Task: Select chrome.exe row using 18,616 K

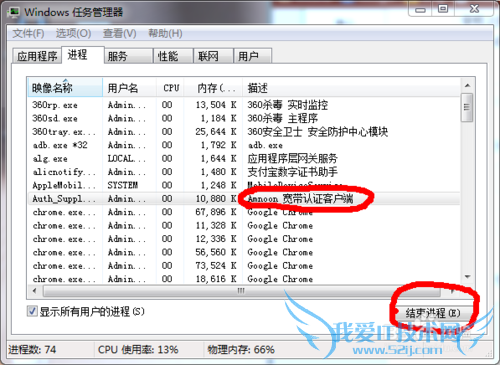Action: (x=244, y=279)
